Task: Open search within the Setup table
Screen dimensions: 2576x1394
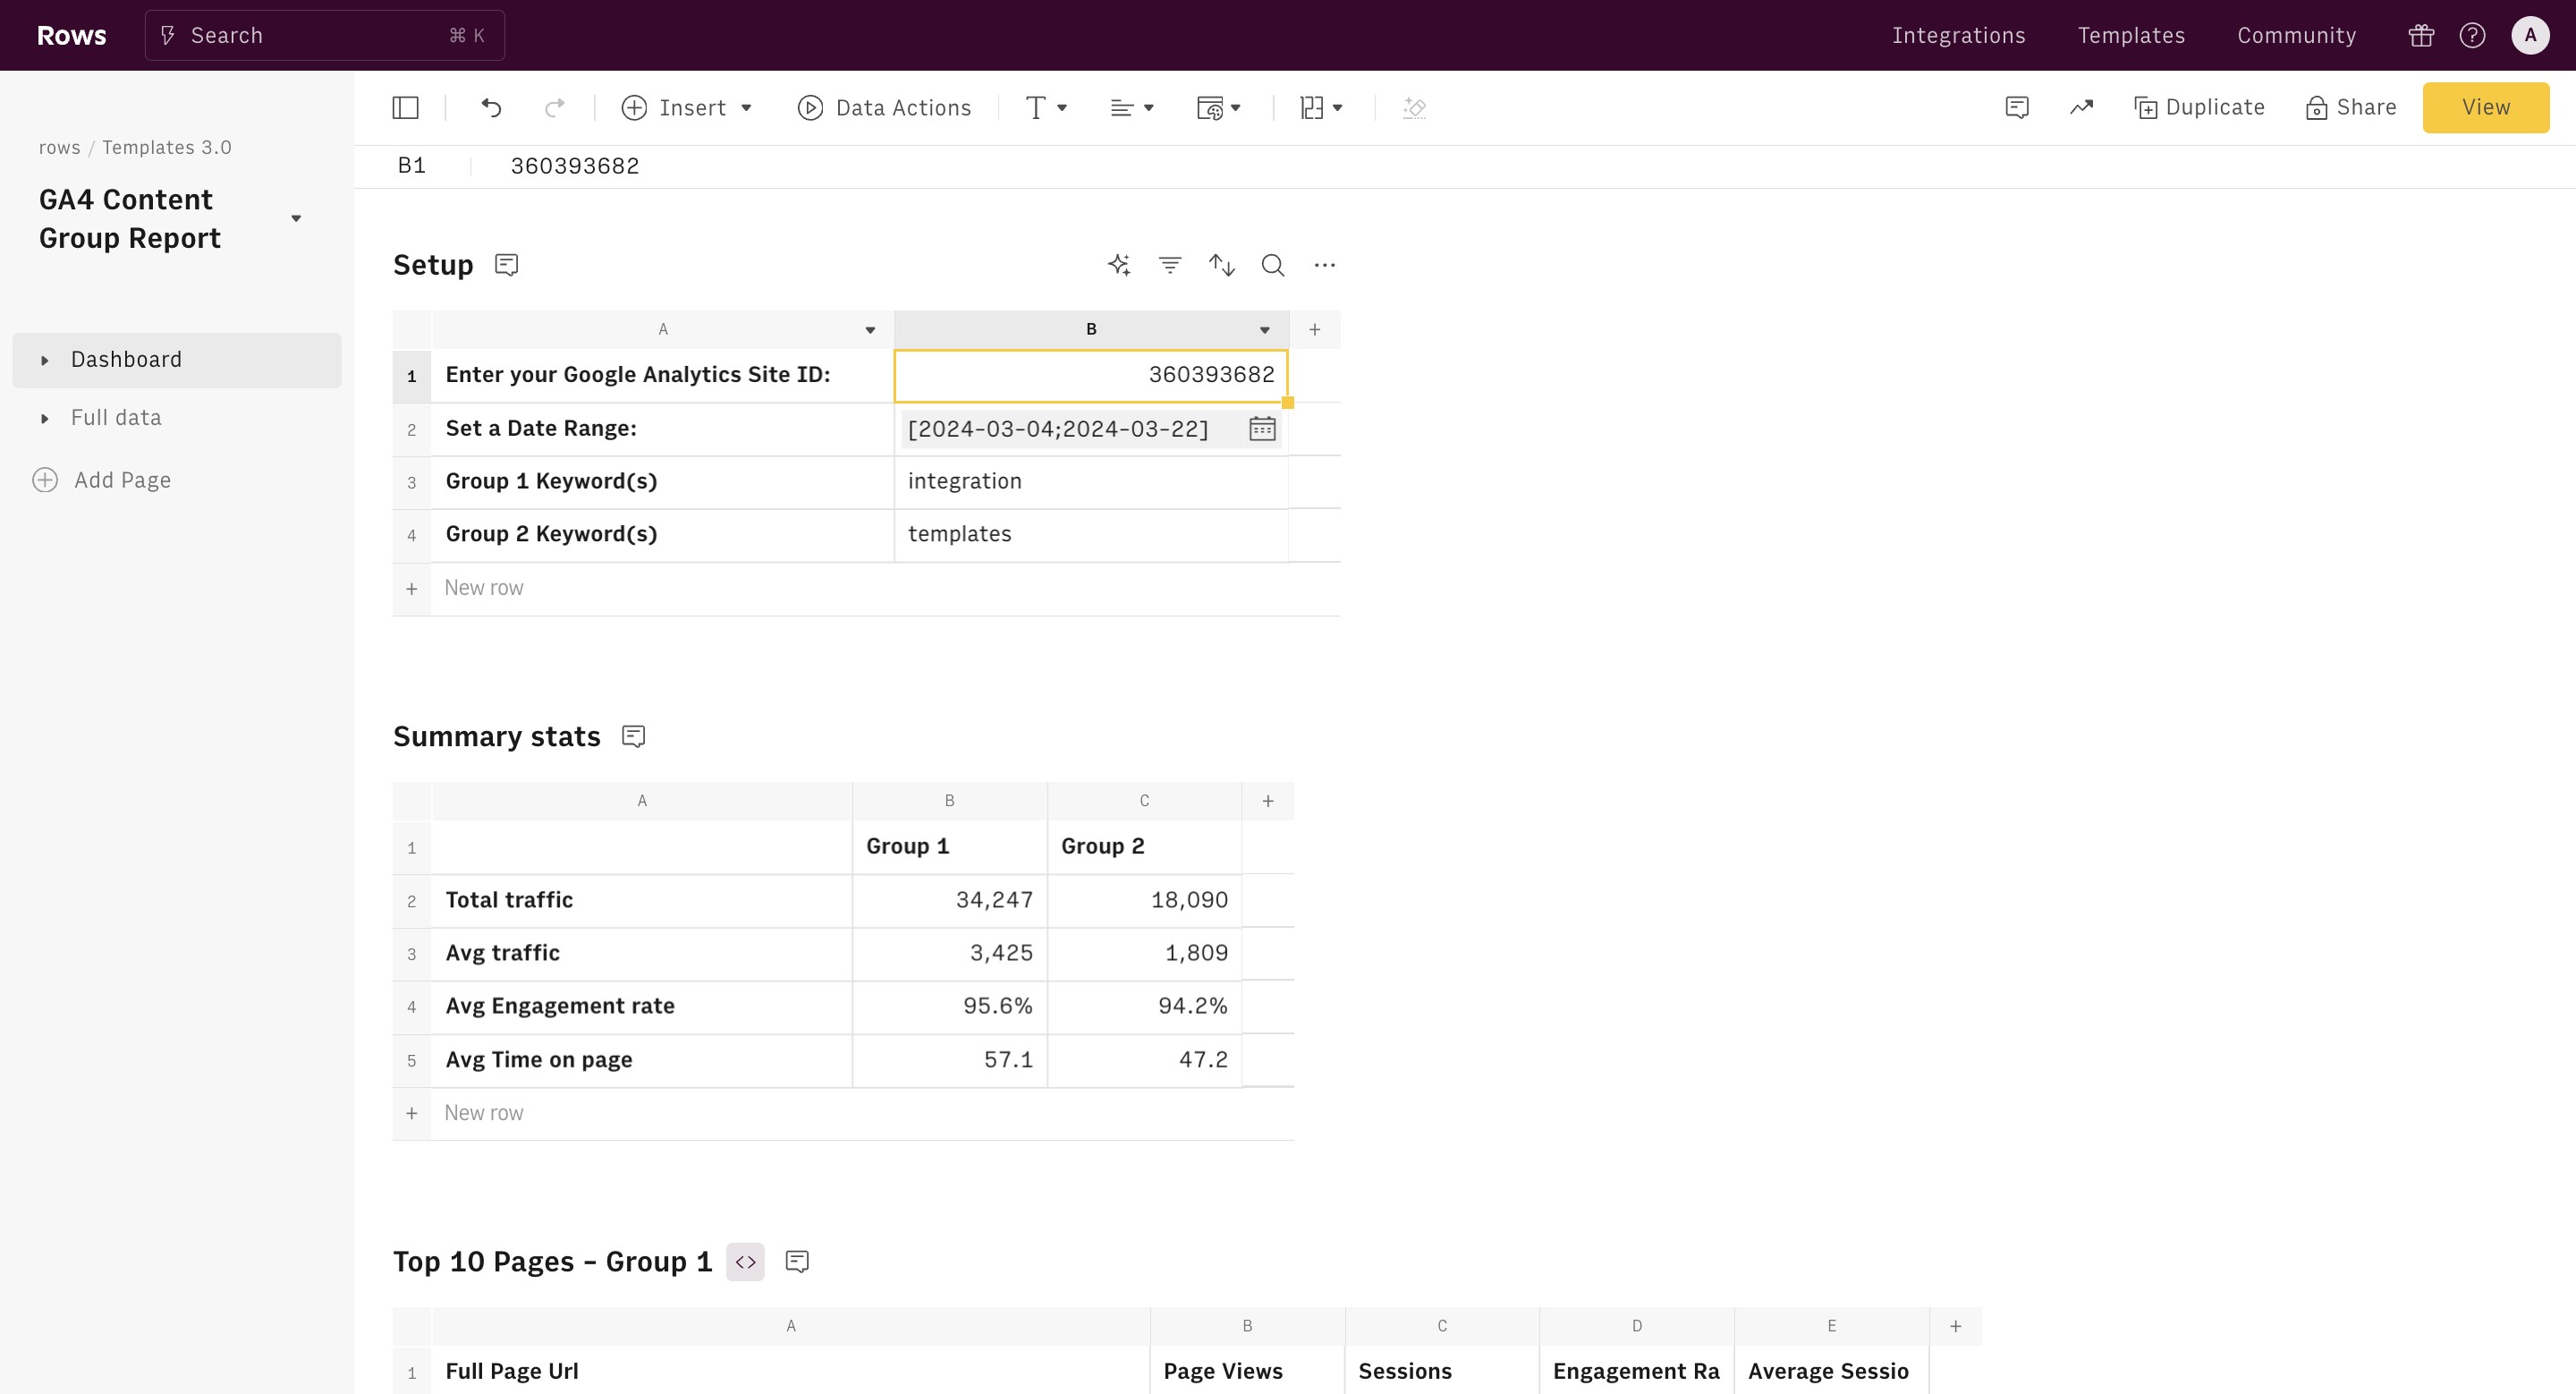Action: [1272, 265]
